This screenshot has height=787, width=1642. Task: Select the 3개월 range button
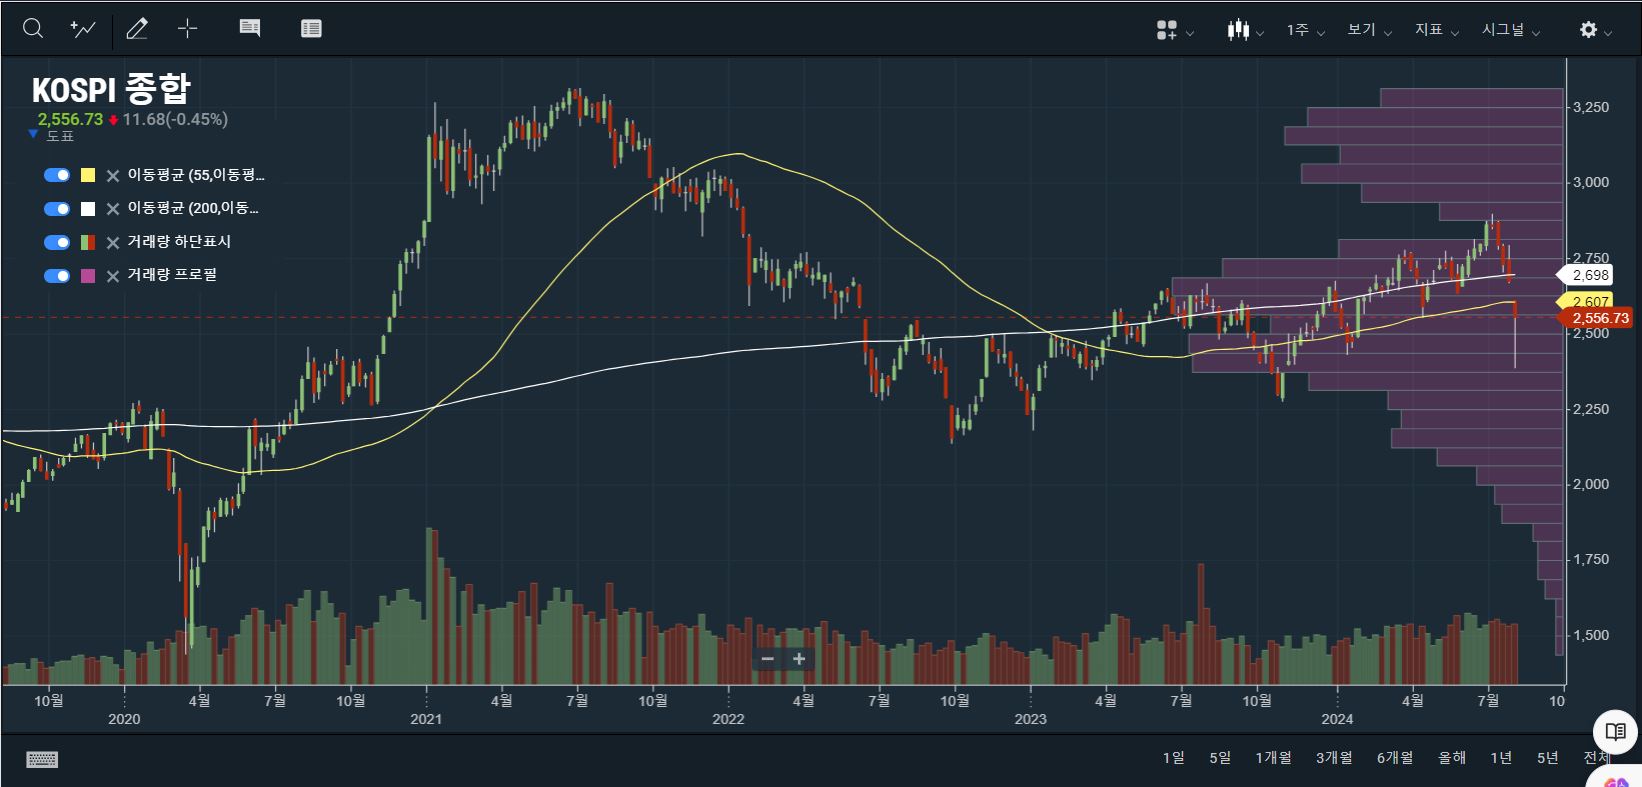click(1333, 758)
